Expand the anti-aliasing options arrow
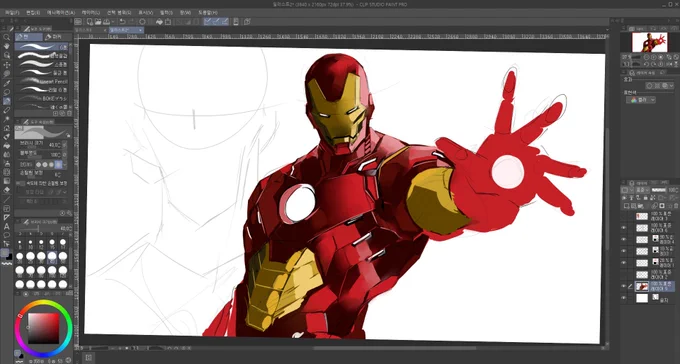This screenshot has height=364, width=680. click(65, 165)
